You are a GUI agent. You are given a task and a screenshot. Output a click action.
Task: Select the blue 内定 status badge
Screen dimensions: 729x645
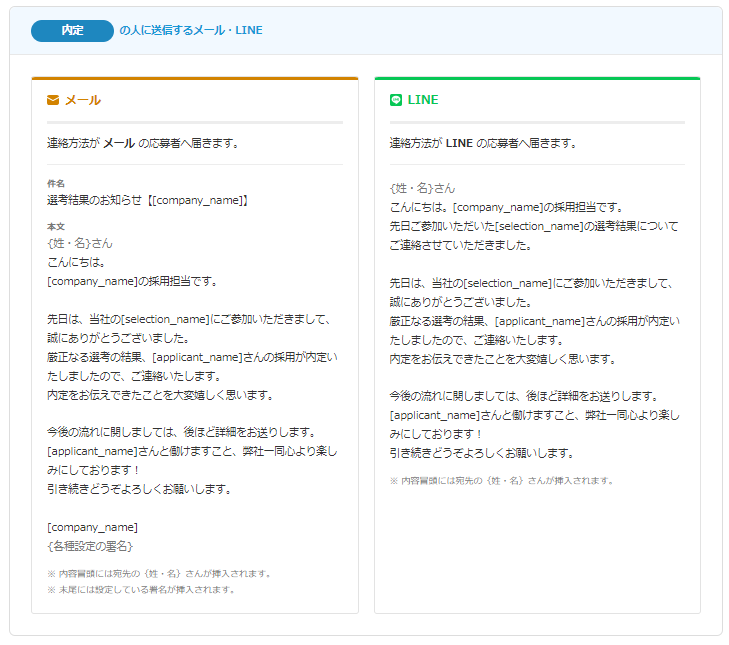click(x=72, y=31)
